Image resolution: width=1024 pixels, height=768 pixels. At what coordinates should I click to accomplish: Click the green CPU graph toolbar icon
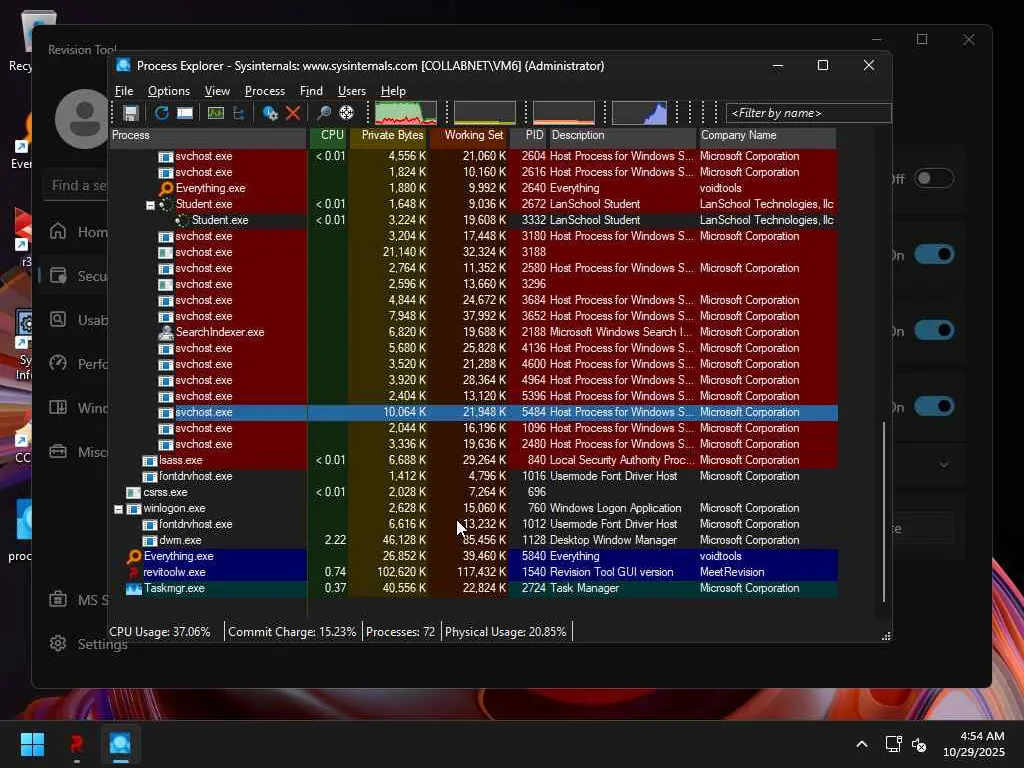click(216, 113)
